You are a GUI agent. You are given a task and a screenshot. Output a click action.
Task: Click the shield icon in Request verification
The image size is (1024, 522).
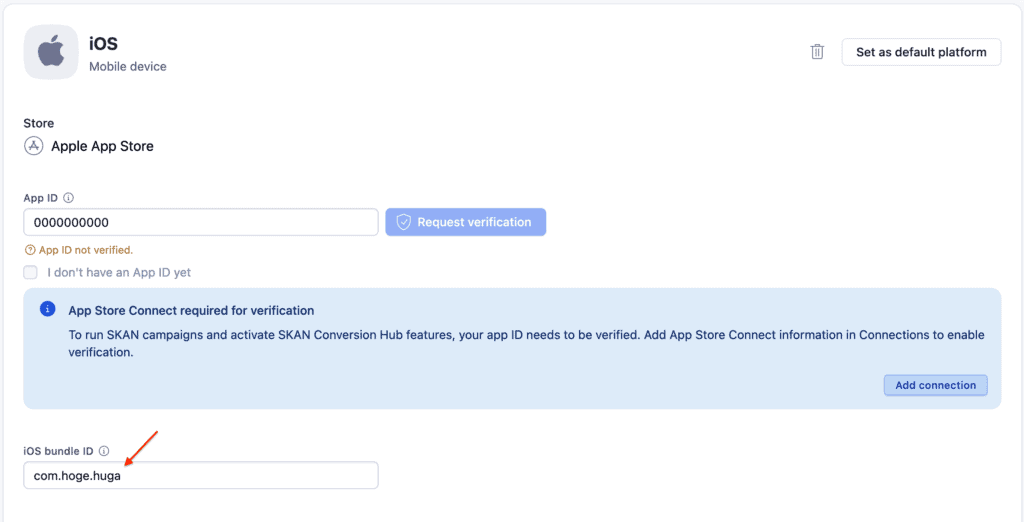[x=404, y=222]
